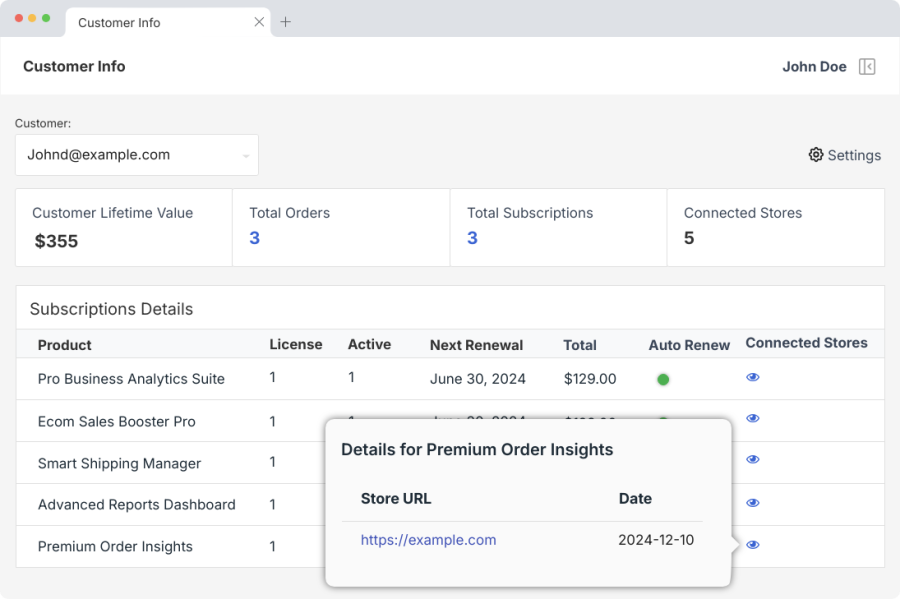Sort by Next Renewal column header
900x599 pixels.
(476, 345)
